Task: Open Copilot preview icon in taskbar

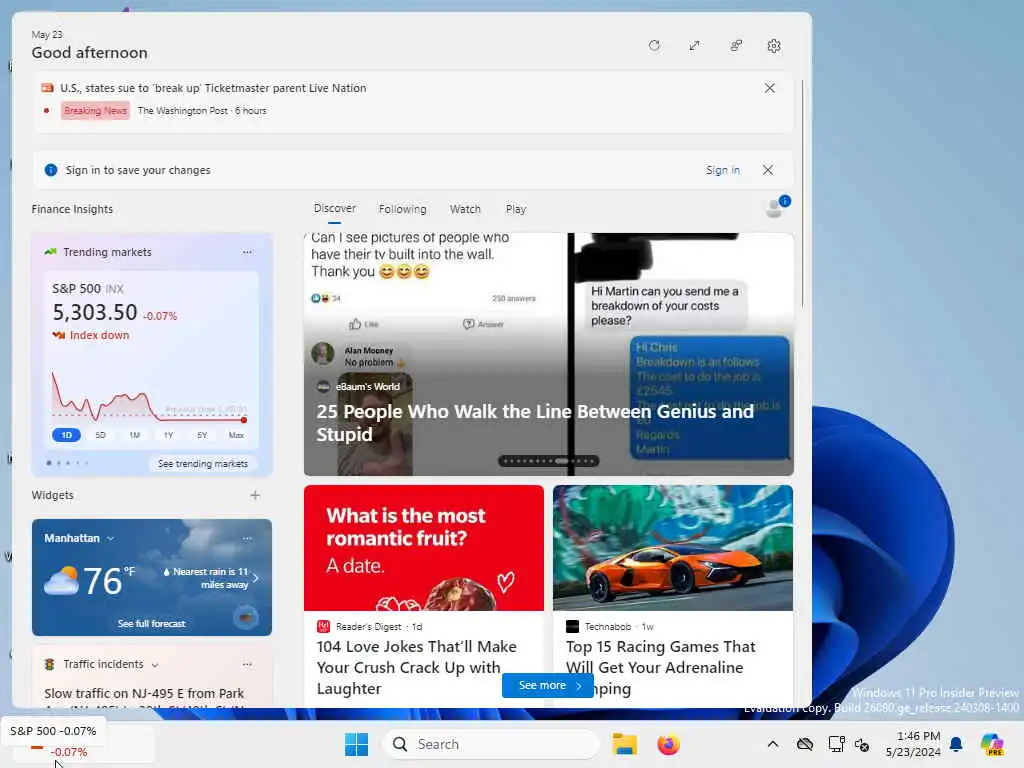Action: pyautogui.click(x=992, y=744)
